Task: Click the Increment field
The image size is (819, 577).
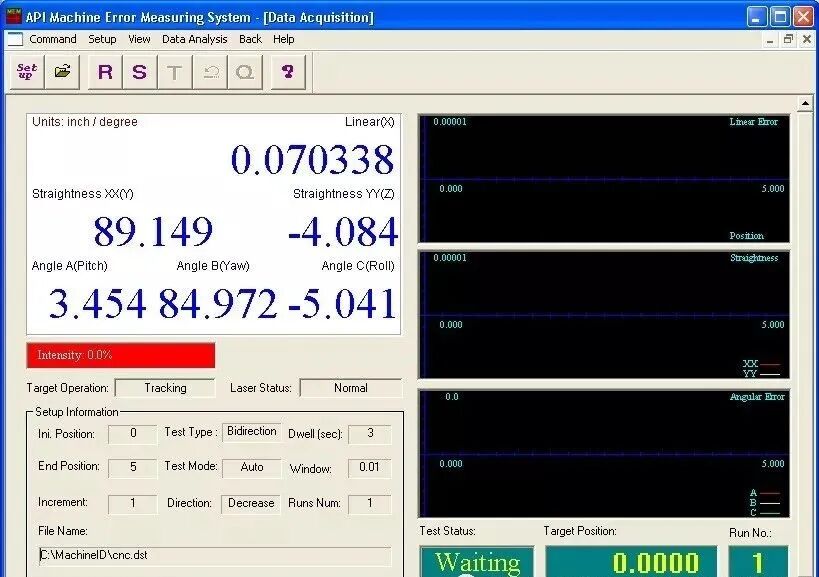Action: tap(133, 503)
